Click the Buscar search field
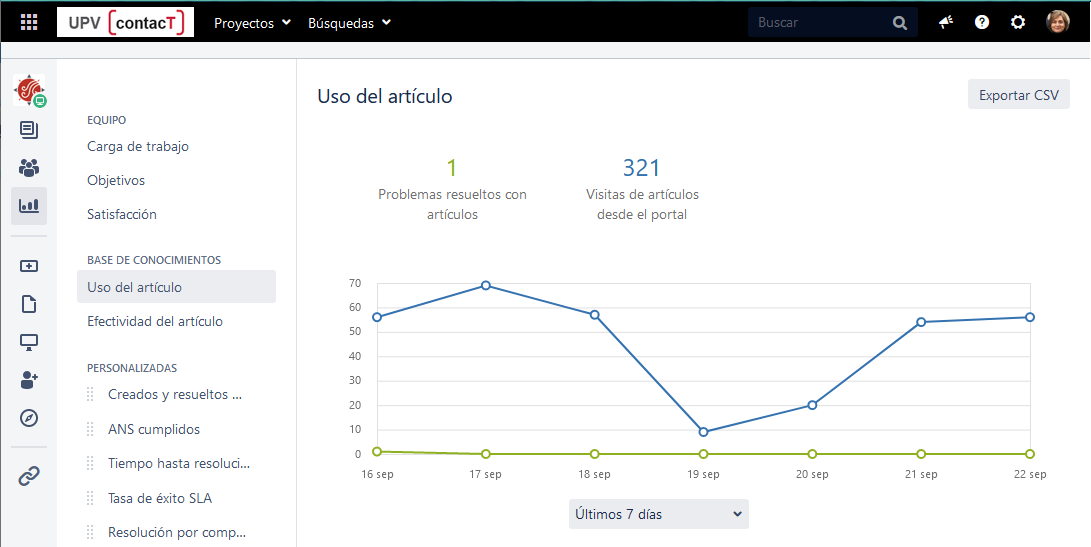Image resolution: width=1091 pixels, height=547 pixels. (820, 23)
